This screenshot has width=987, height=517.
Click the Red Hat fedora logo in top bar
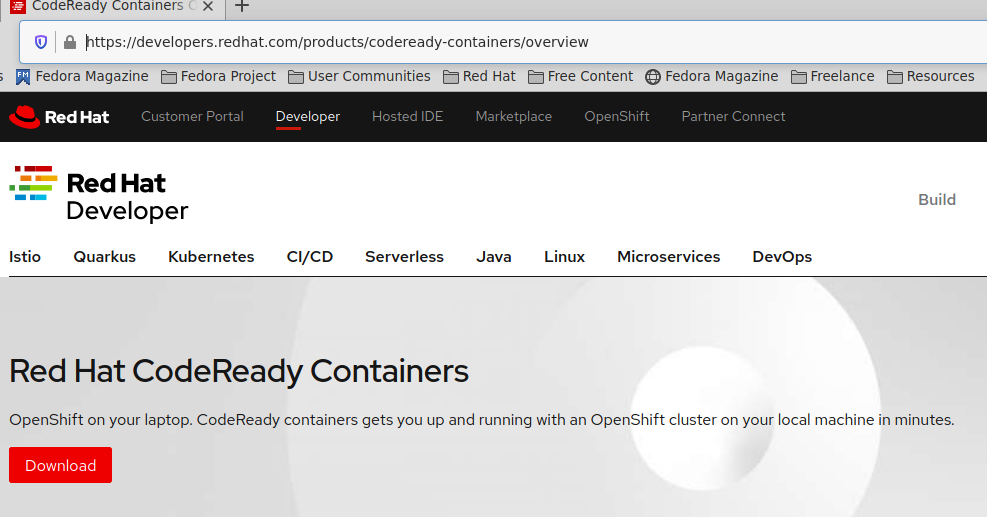[x=59, y=117]
